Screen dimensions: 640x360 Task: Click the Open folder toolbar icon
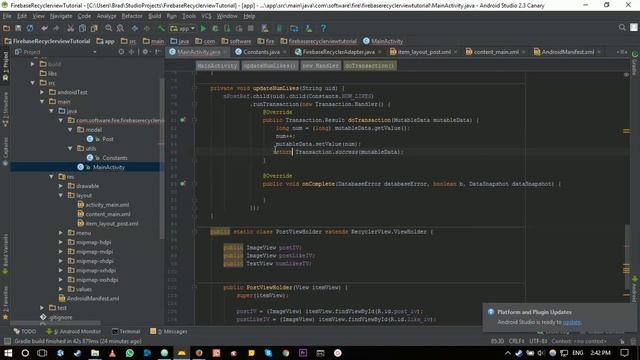(x=6, y=29)
